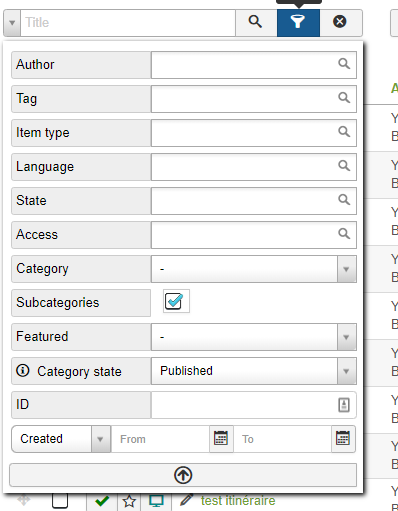
Task: Open the Category state Published dropdown
Action: [254, 371]
